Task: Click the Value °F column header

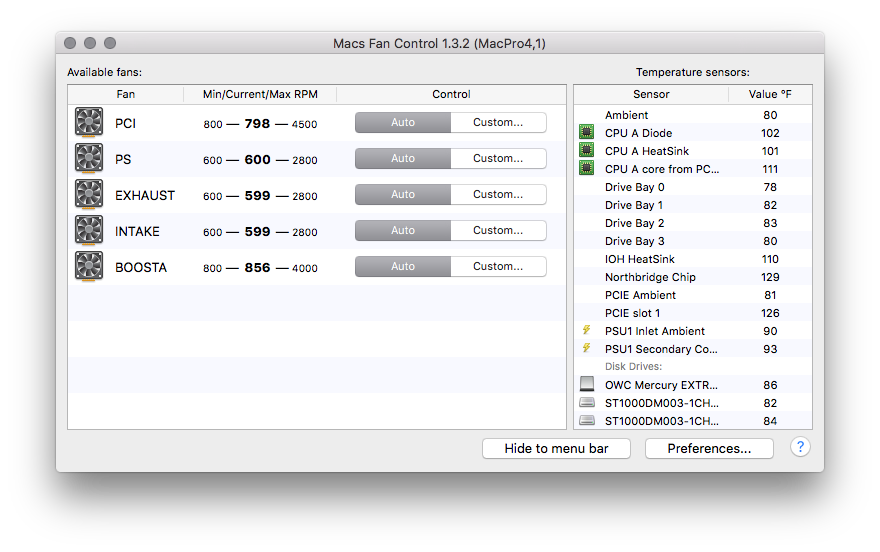Action: point(770,94)
